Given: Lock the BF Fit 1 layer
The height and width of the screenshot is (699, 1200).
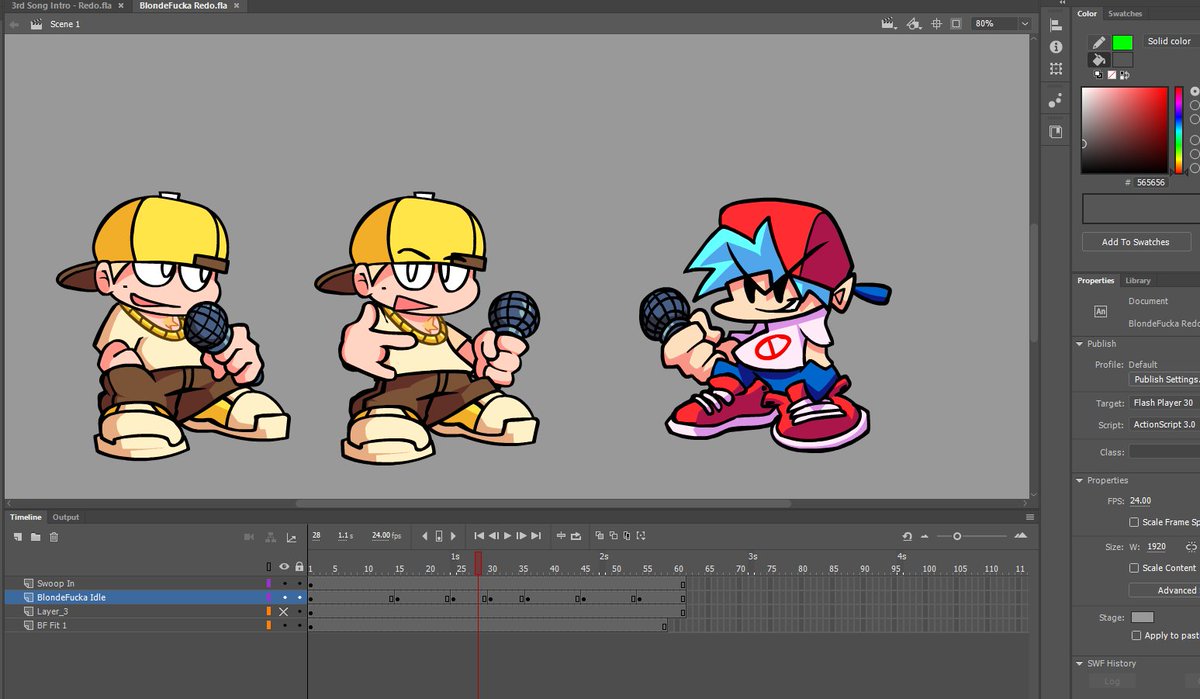Looking at the screenshot, I should tap(299, 625).
